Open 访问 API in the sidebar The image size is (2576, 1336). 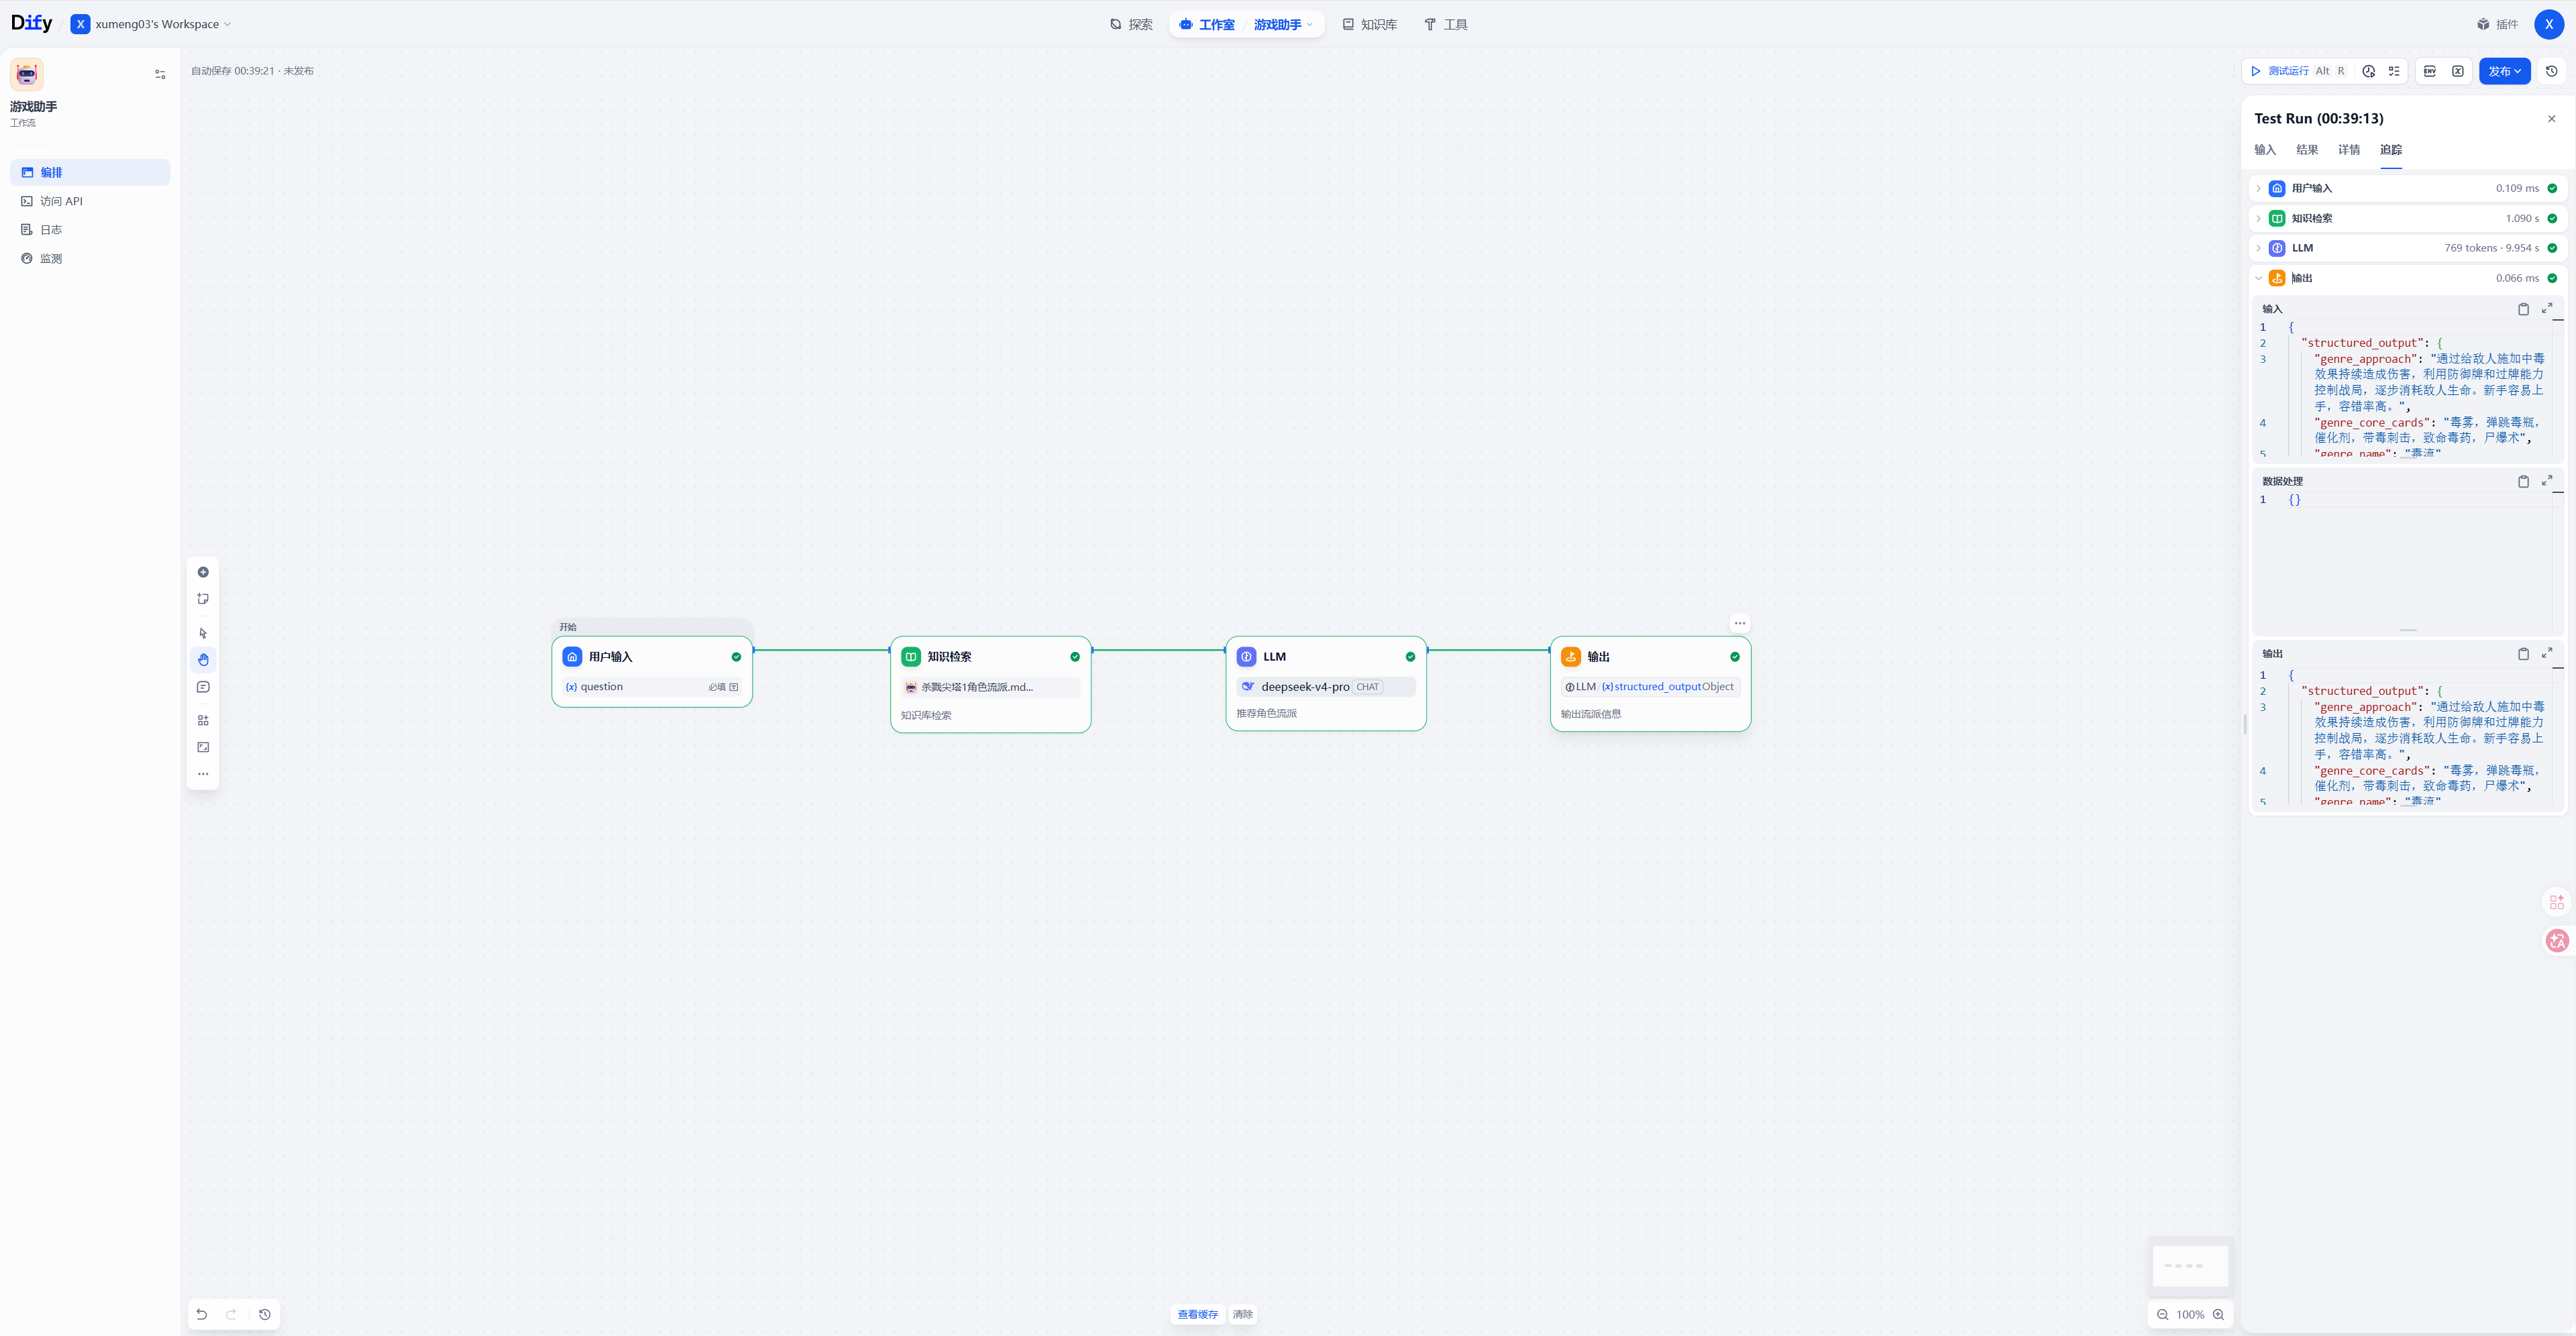pos(90,201)
